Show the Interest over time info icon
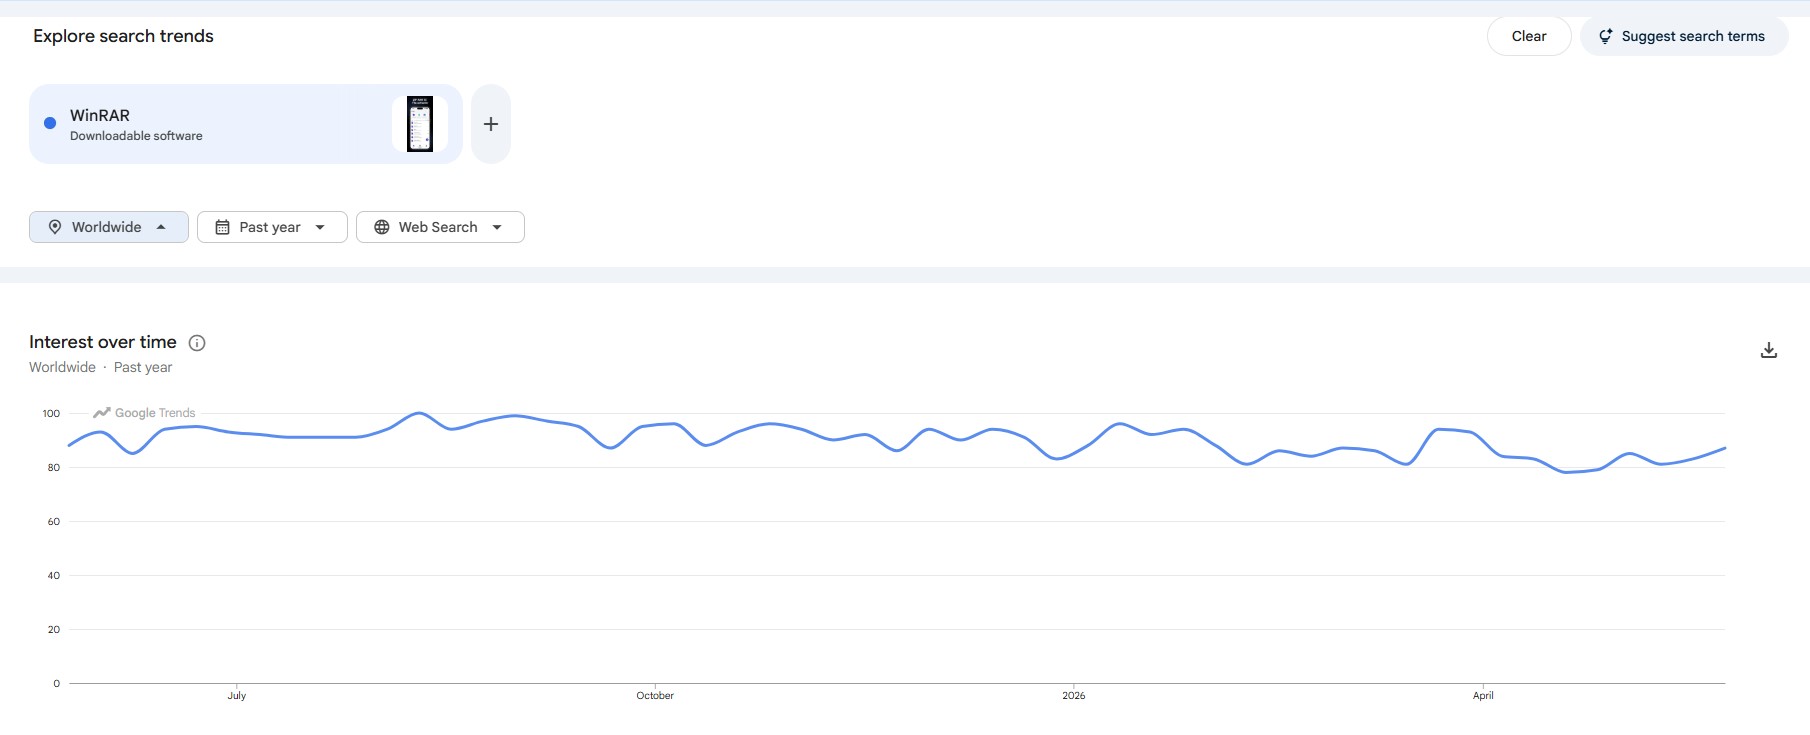The width and height of the screenshot is (1810, 735). point(197,343)
